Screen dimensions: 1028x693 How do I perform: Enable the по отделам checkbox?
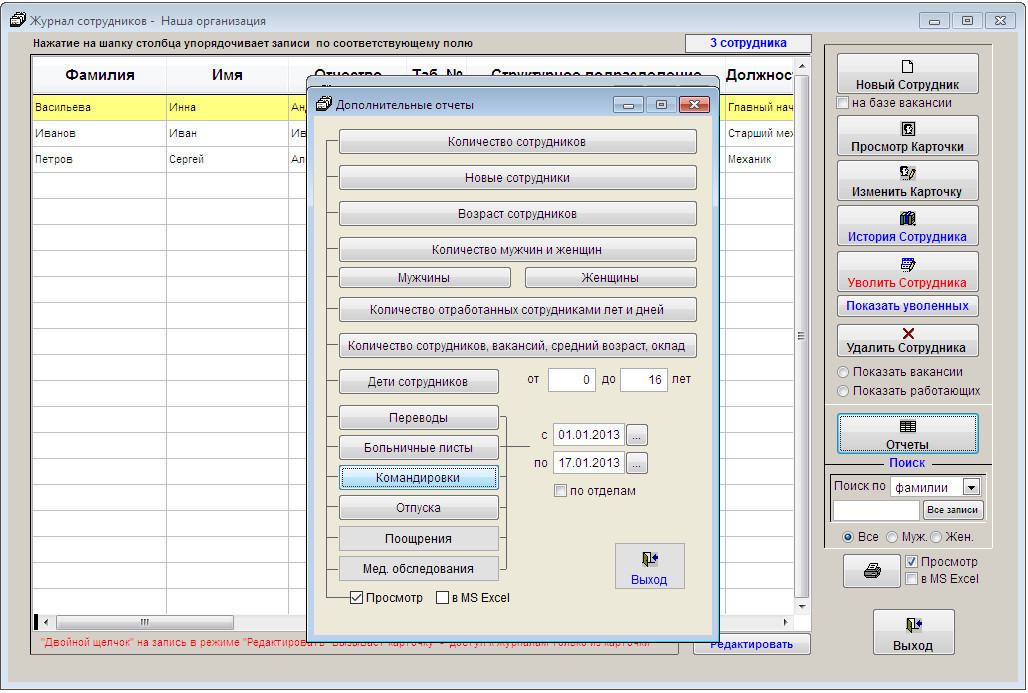(x=560, y=491)
